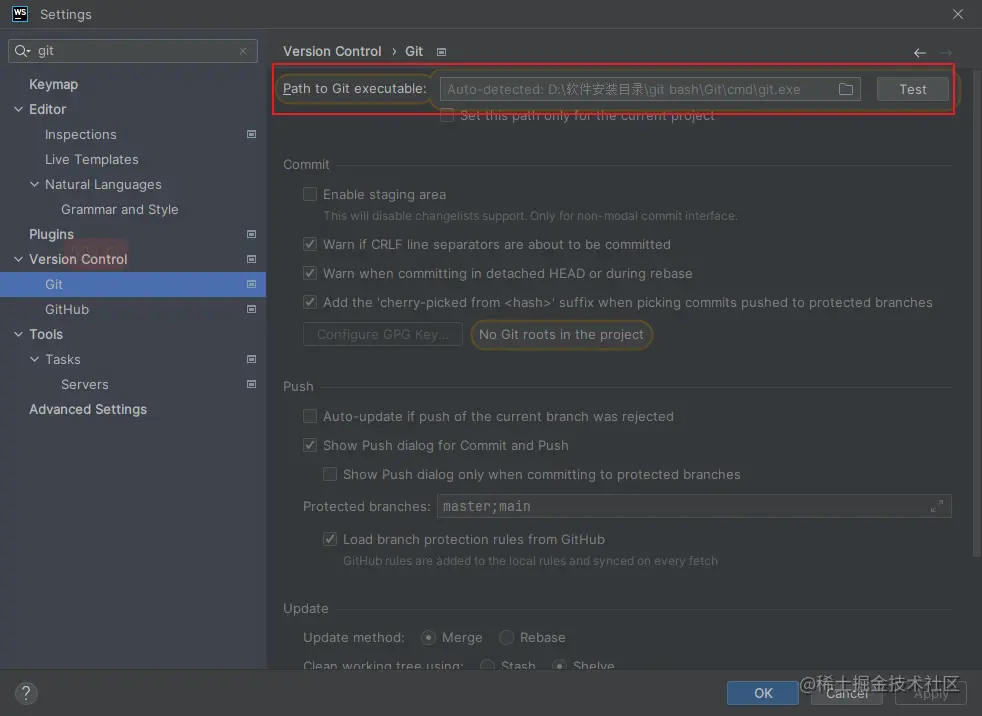
Task: Select GitHub under Version Control
Action: click(x=67, y=309)
